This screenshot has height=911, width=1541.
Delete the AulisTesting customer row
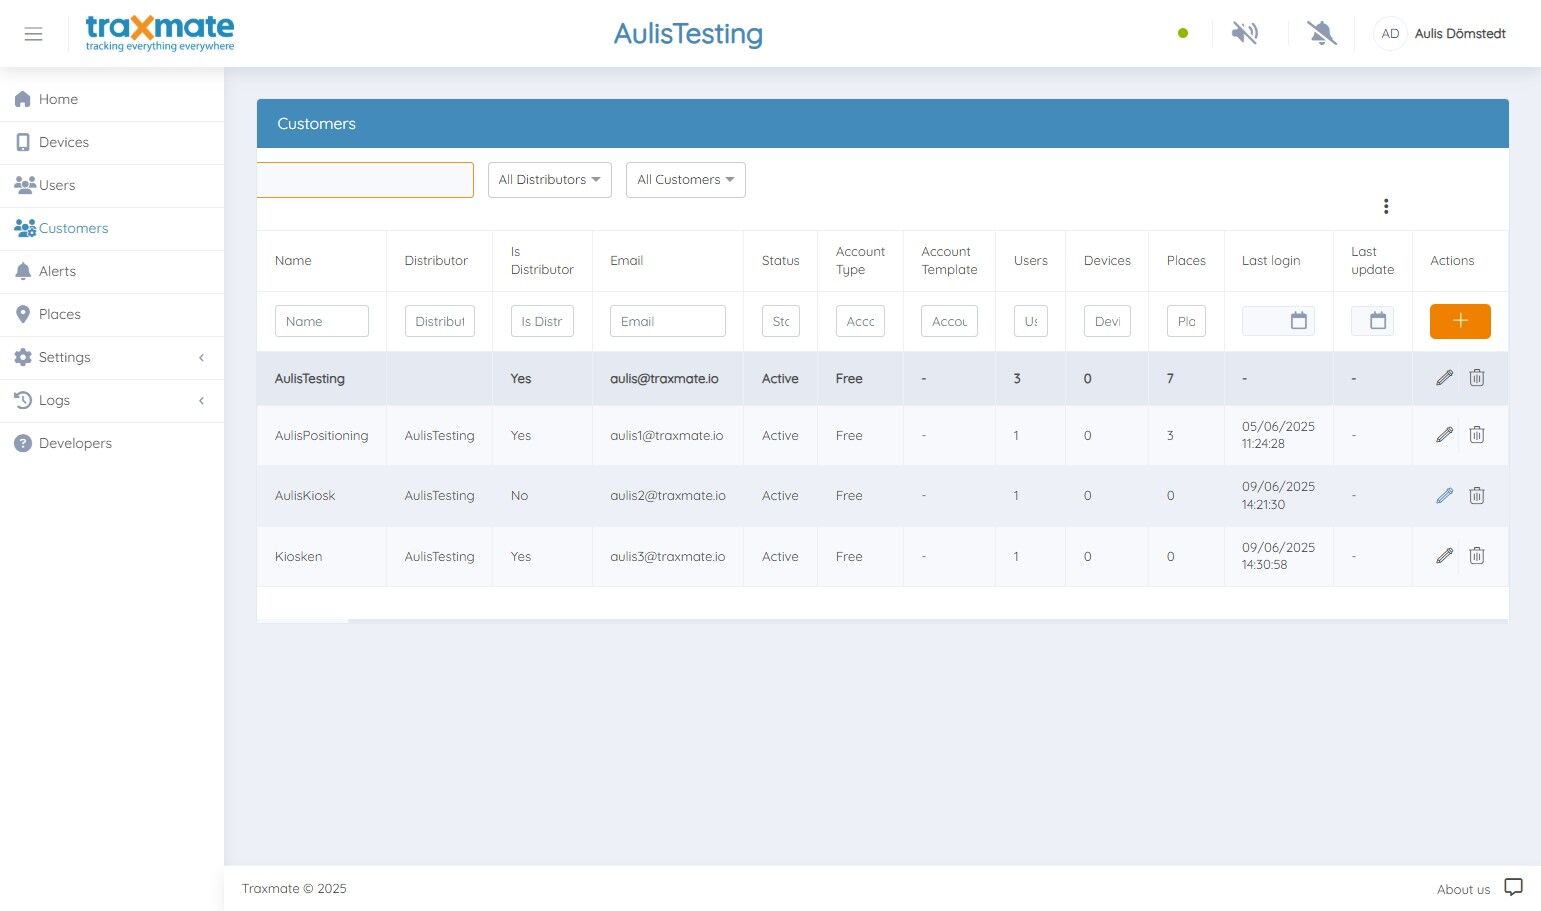(x=1476, y=378)
